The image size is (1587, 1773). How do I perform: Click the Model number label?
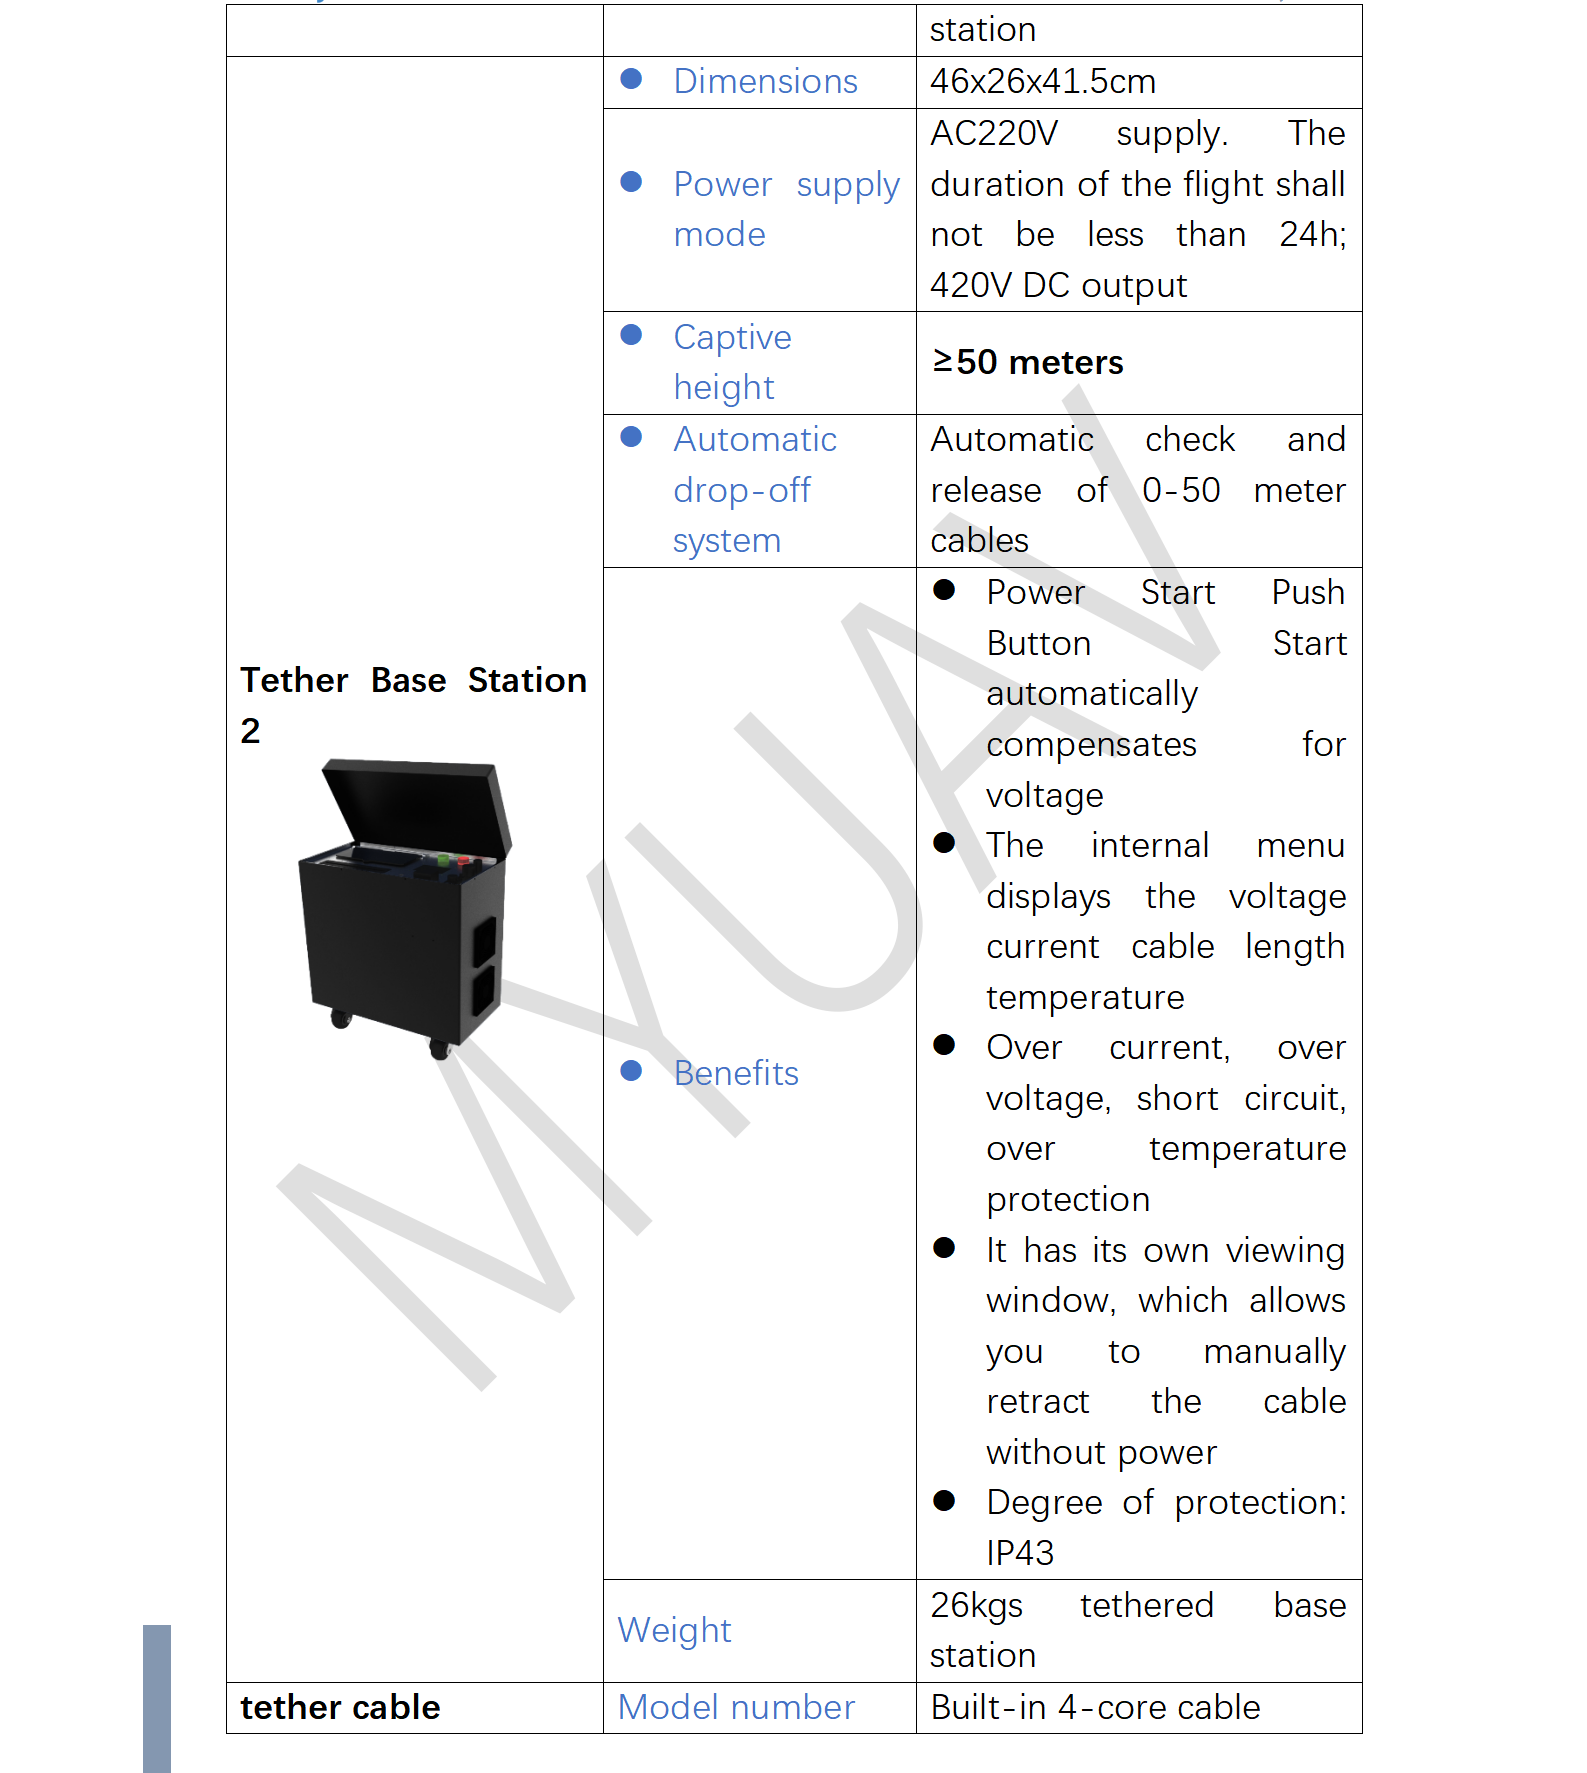736,1707
